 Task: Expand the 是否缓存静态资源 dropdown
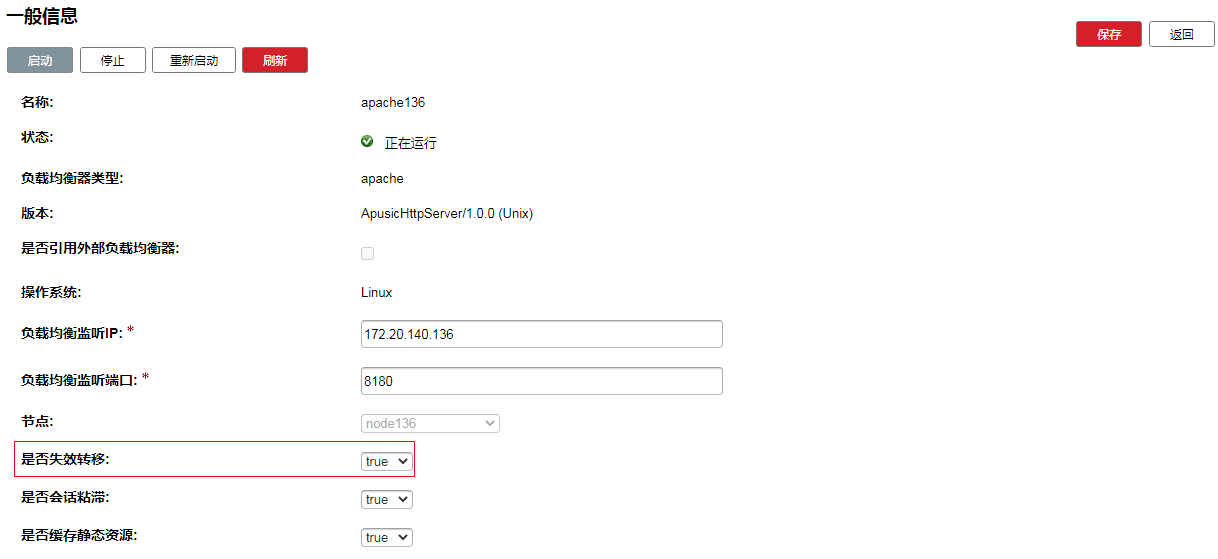click(386, 537)
